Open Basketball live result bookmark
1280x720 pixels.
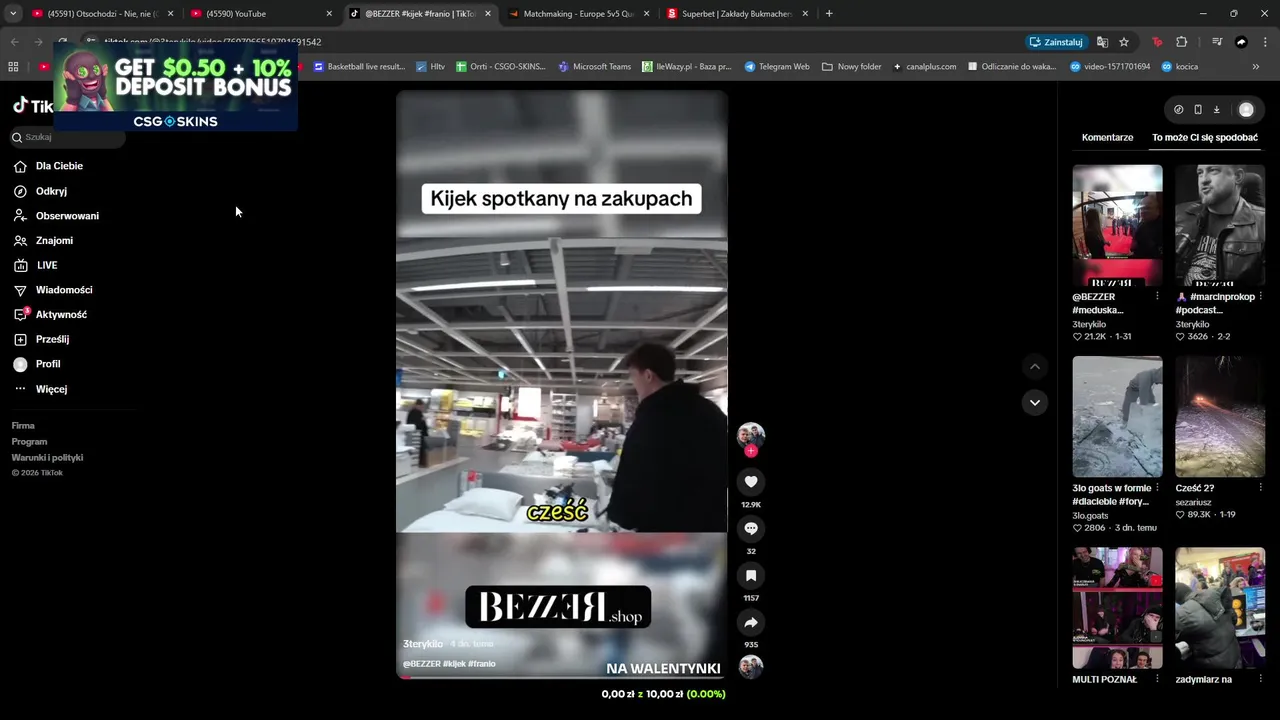[359, 67]
